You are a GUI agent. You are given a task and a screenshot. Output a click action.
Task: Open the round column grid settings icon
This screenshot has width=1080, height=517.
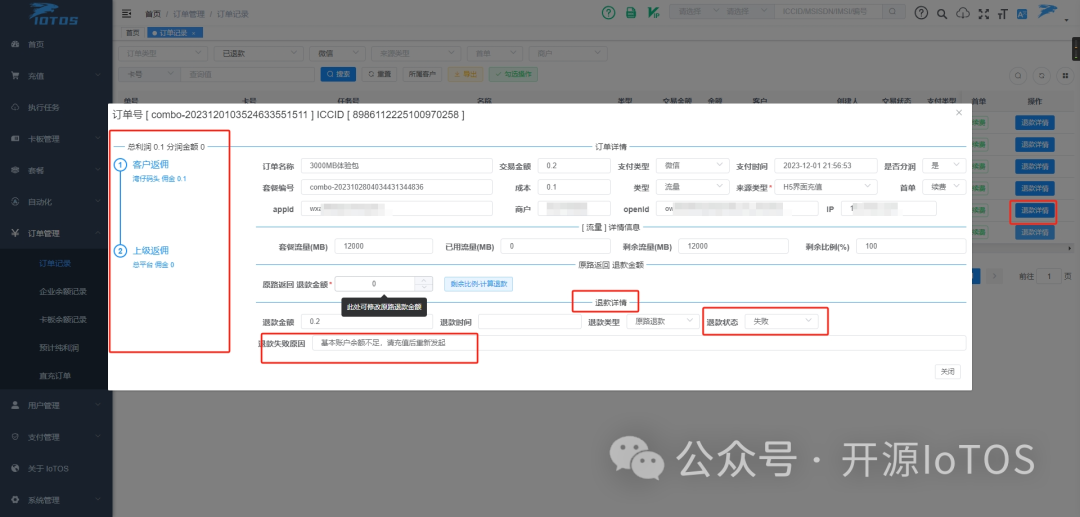click(x=1066, y=76)
